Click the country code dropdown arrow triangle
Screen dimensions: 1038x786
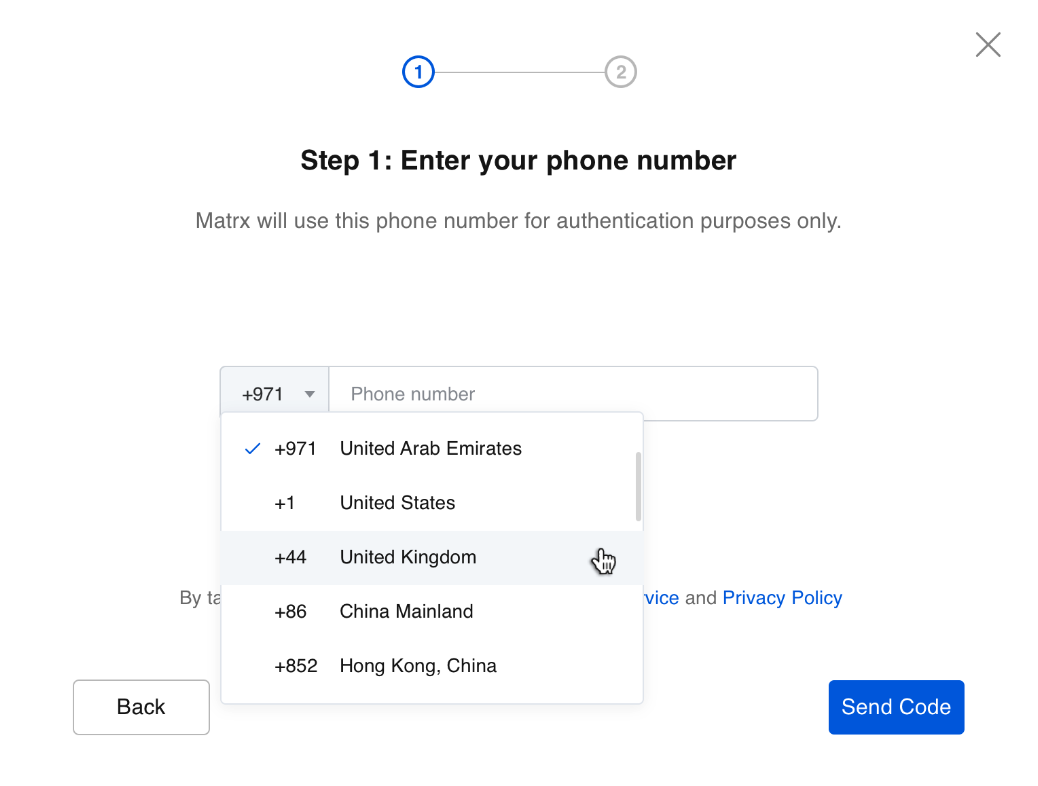pyautogui.click(x=310, y=394)
